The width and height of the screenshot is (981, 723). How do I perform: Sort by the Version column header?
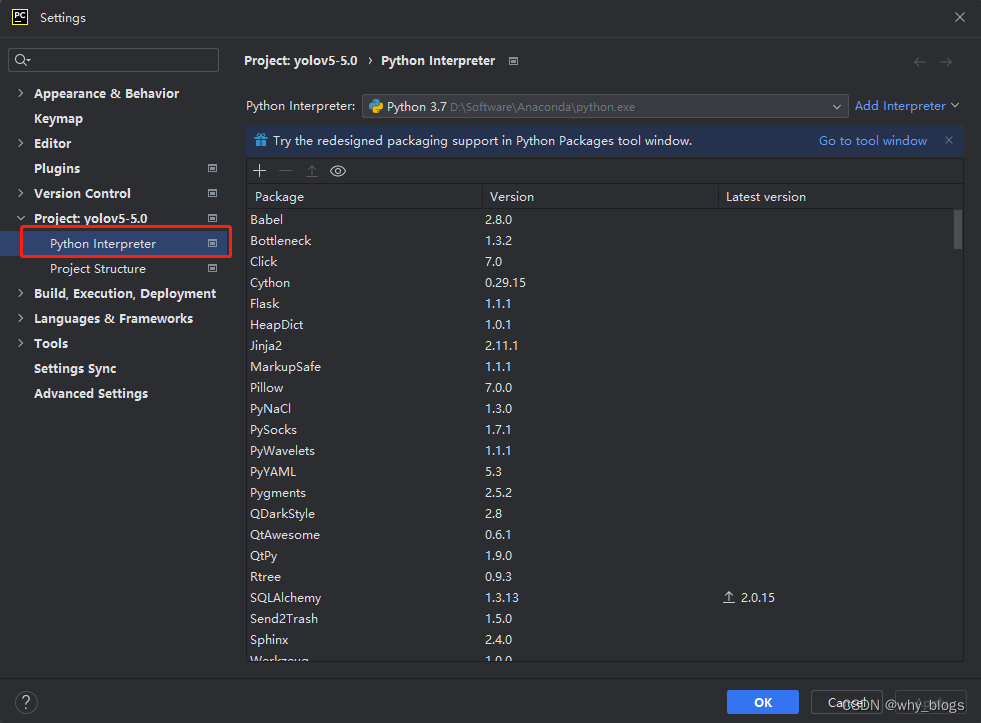click(x=601, y=196)
